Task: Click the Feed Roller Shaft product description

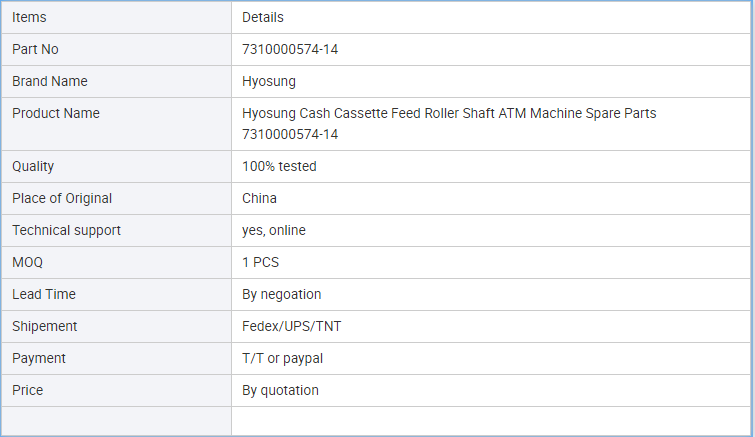Action: pos(449,124)
